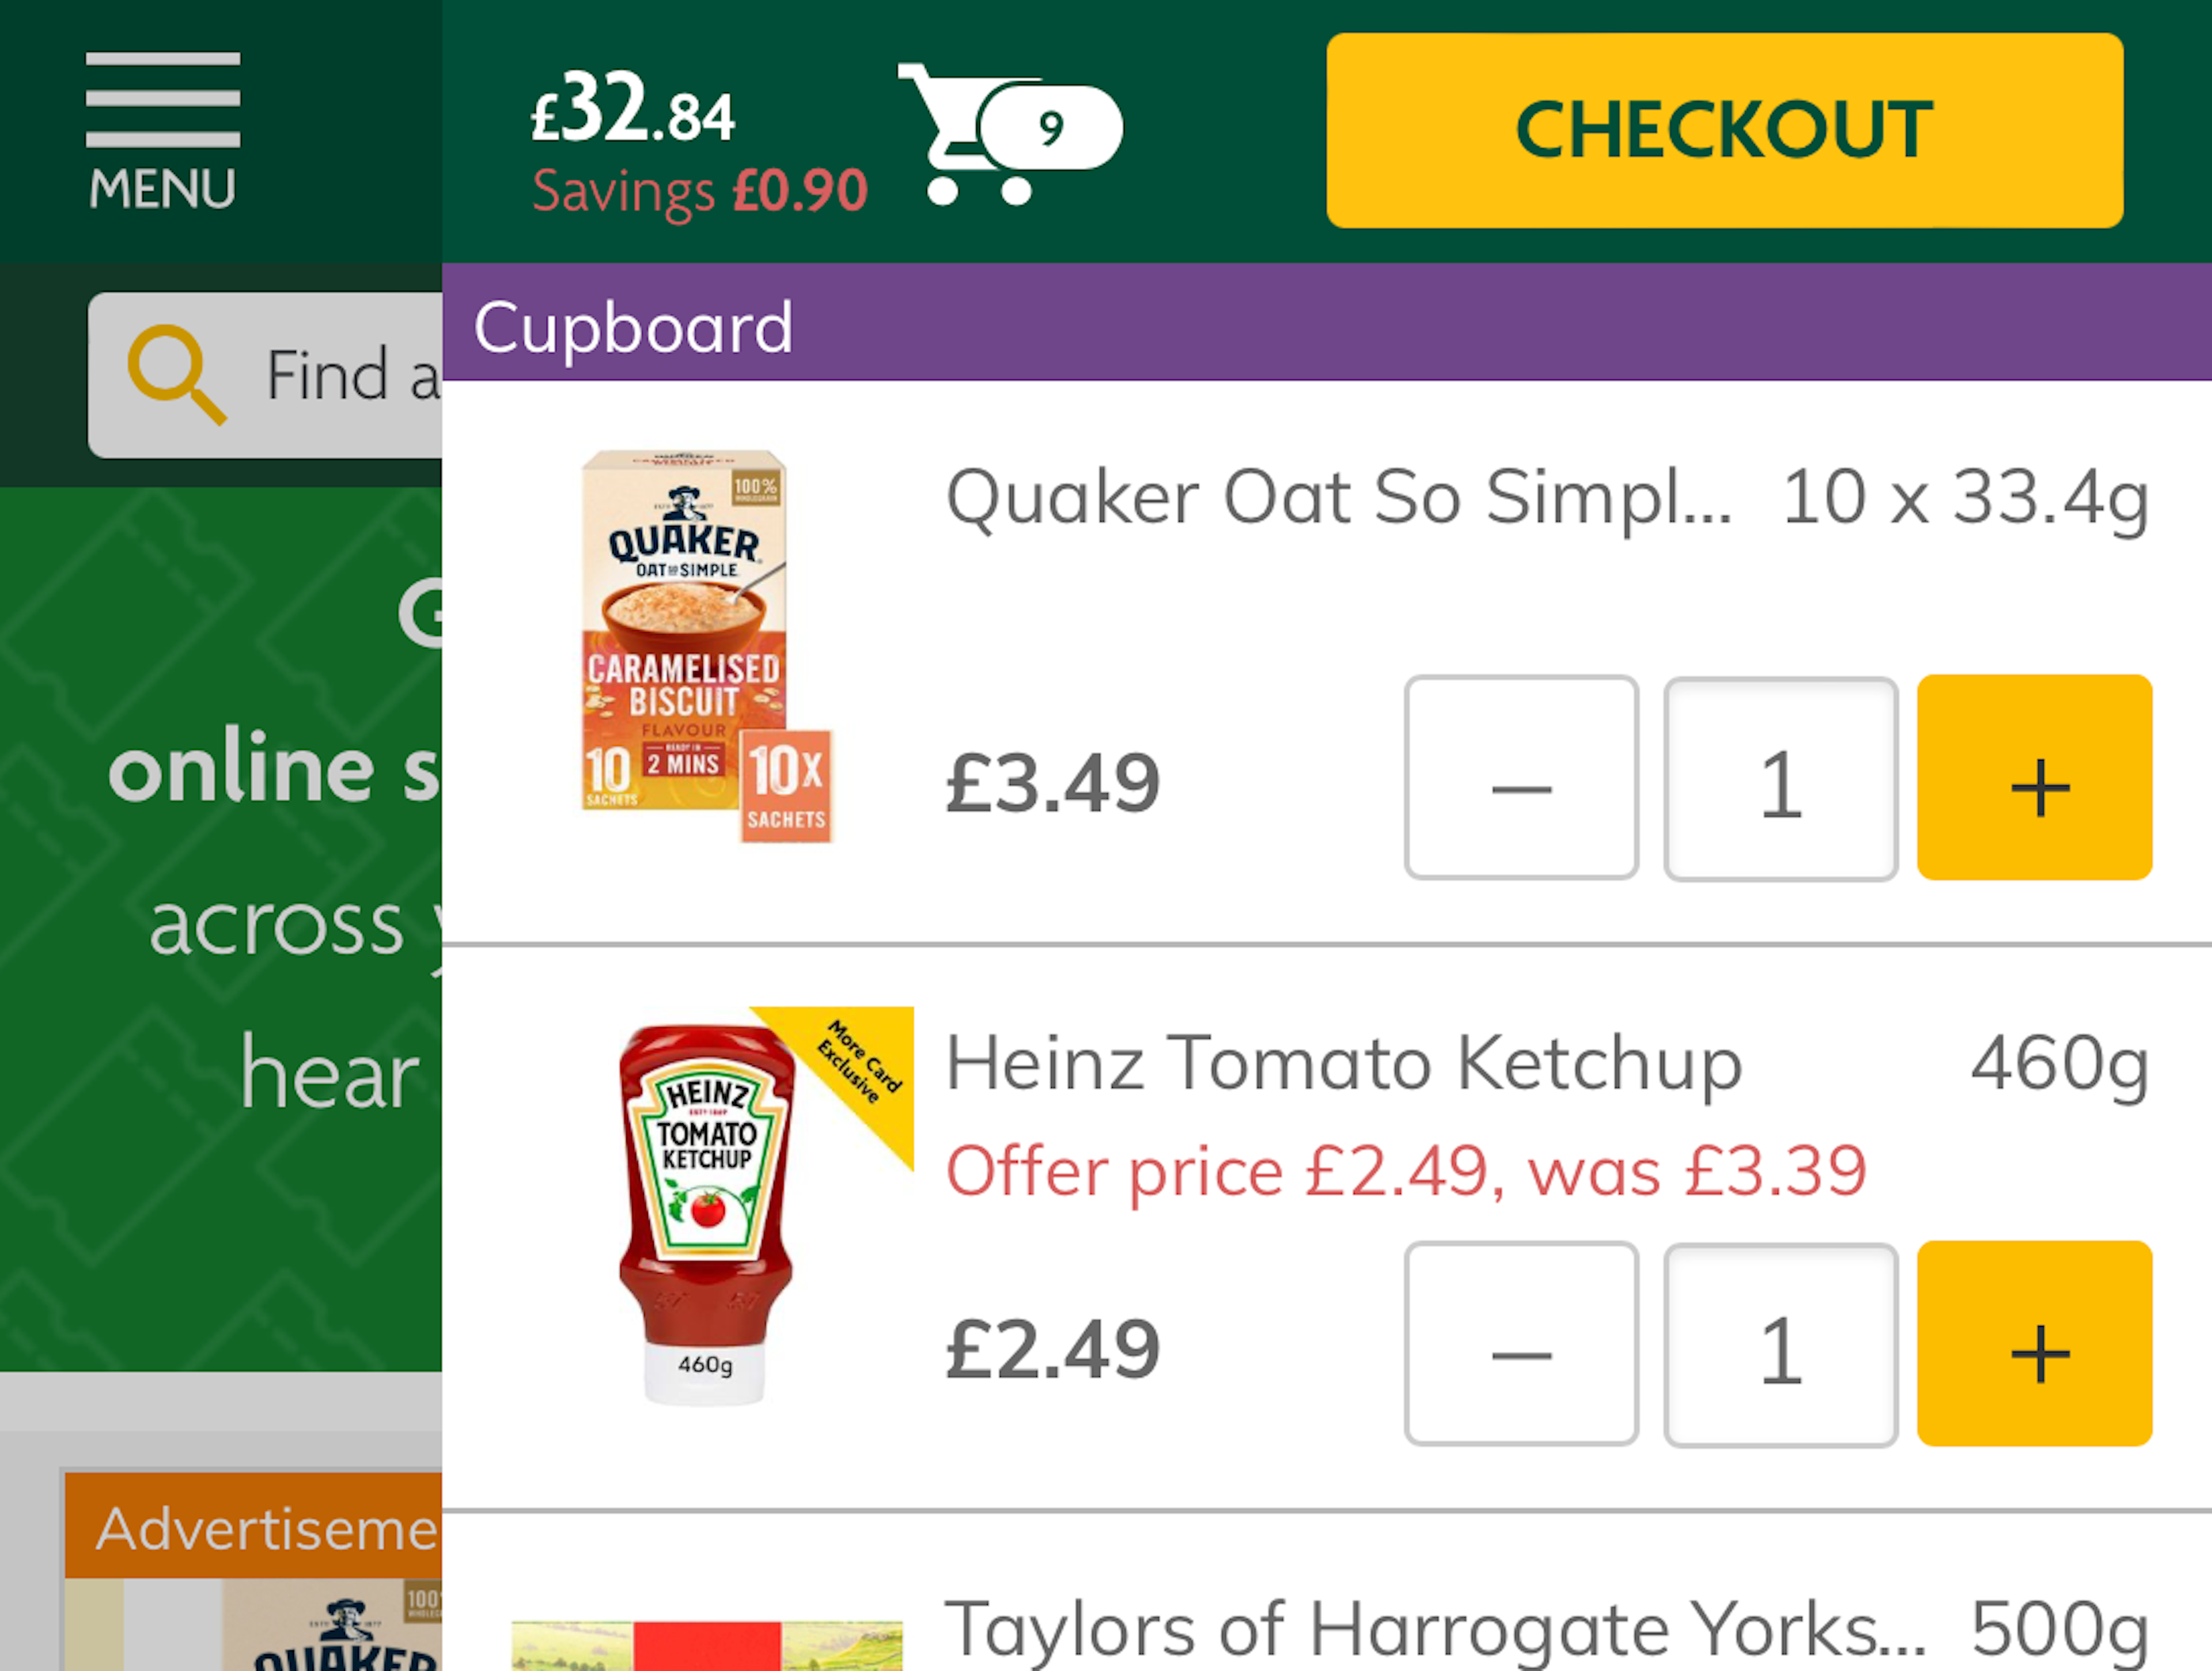Click the shopping trolley icon

point(950,134)
